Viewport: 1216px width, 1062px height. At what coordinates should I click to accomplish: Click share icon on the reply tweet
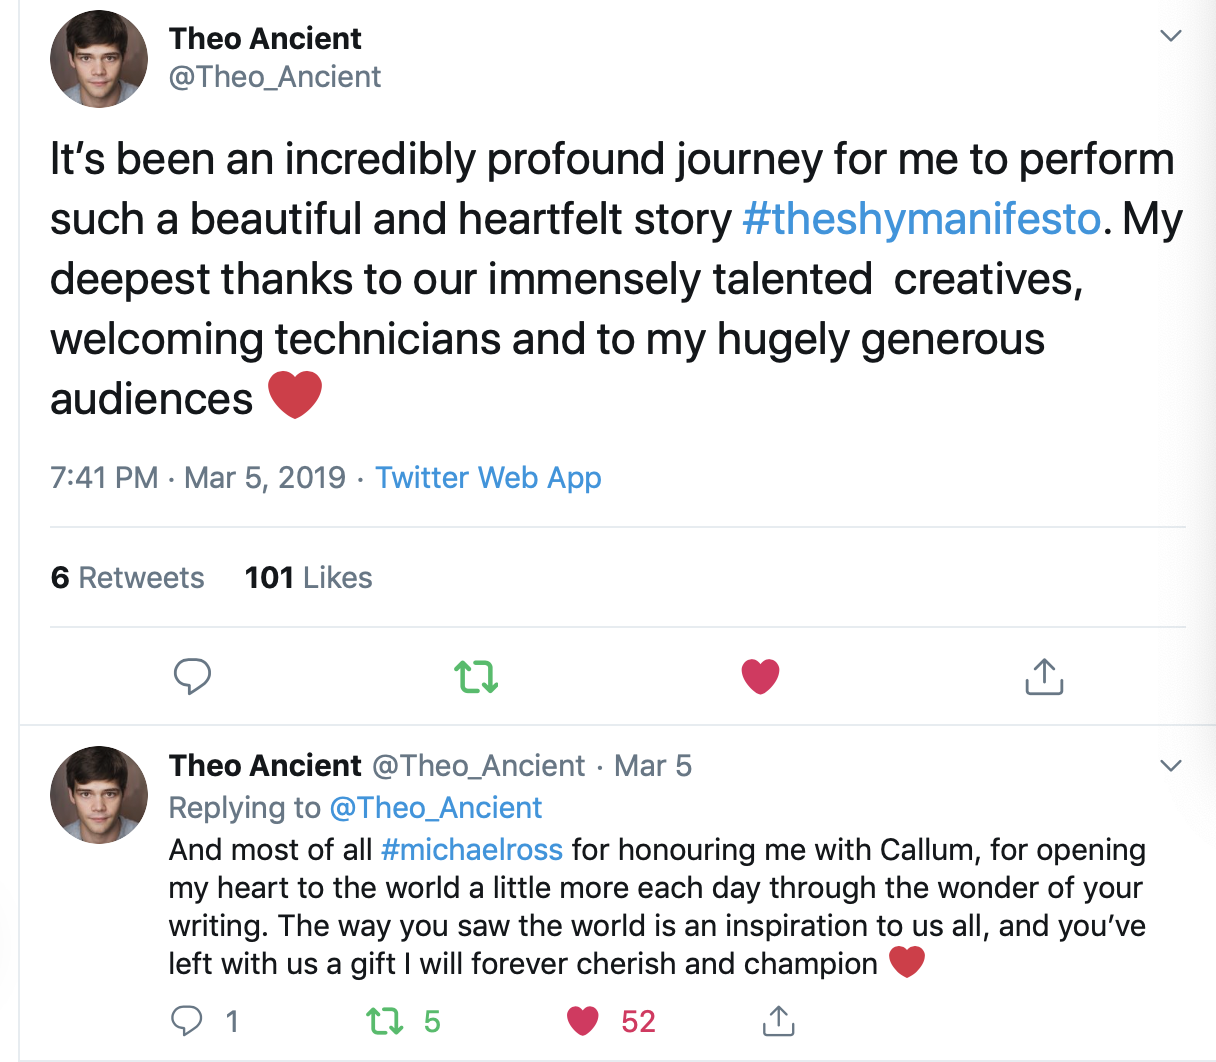click(778, 1021)
